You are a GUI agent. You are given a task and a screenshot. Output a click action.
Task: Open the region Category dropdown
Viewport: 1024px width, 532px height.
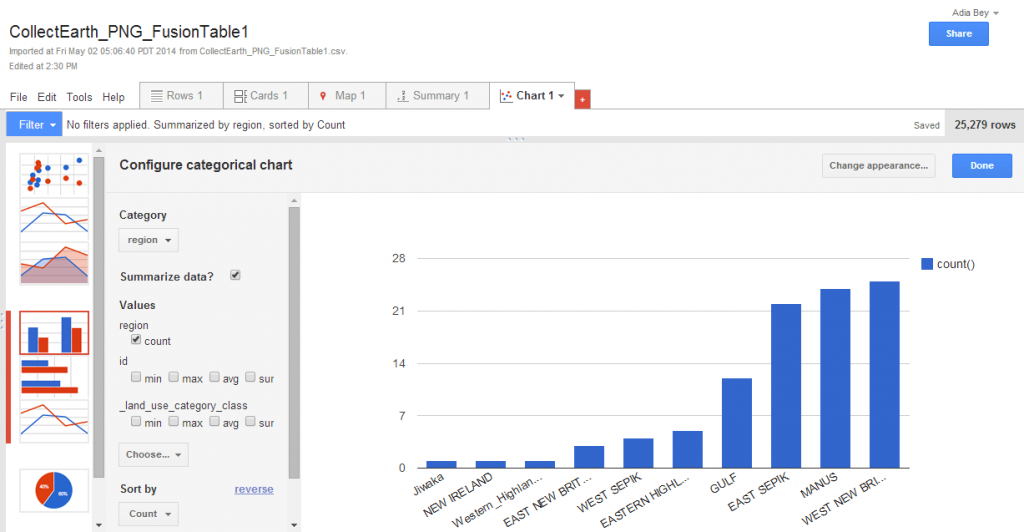click(x=148, y=240)
